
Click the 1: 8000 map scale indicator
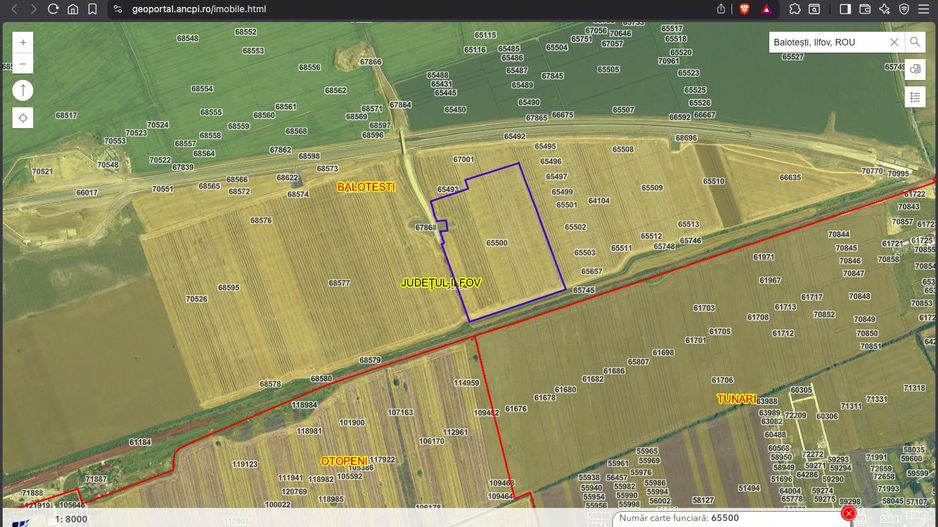pos(71,519)
